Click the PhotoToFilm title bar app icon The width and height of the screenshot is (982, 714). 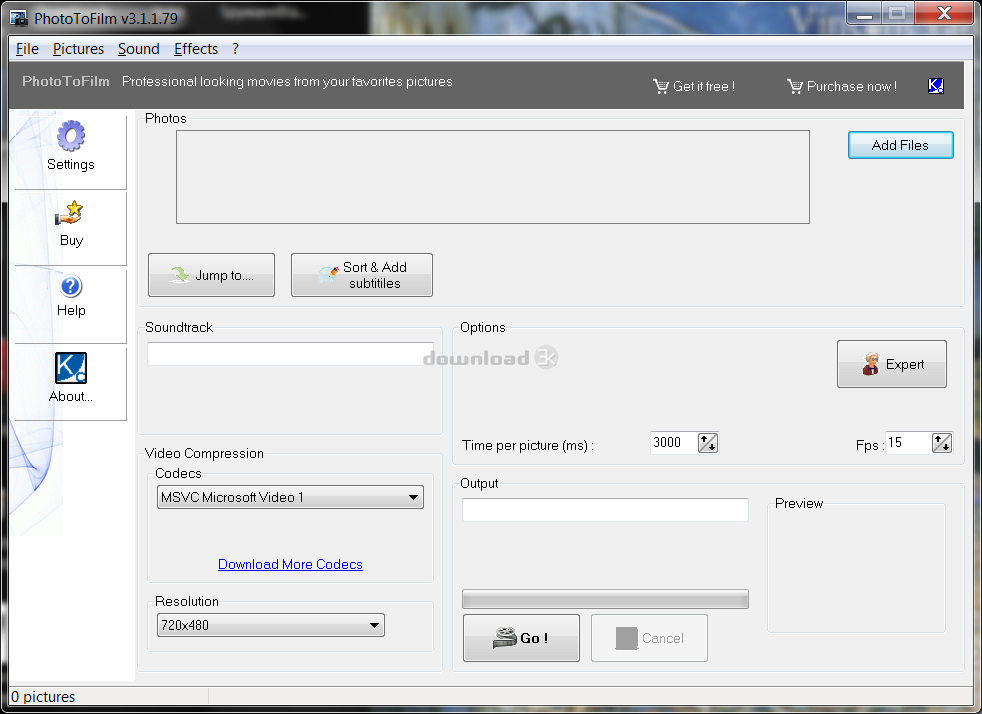[19, 18]
